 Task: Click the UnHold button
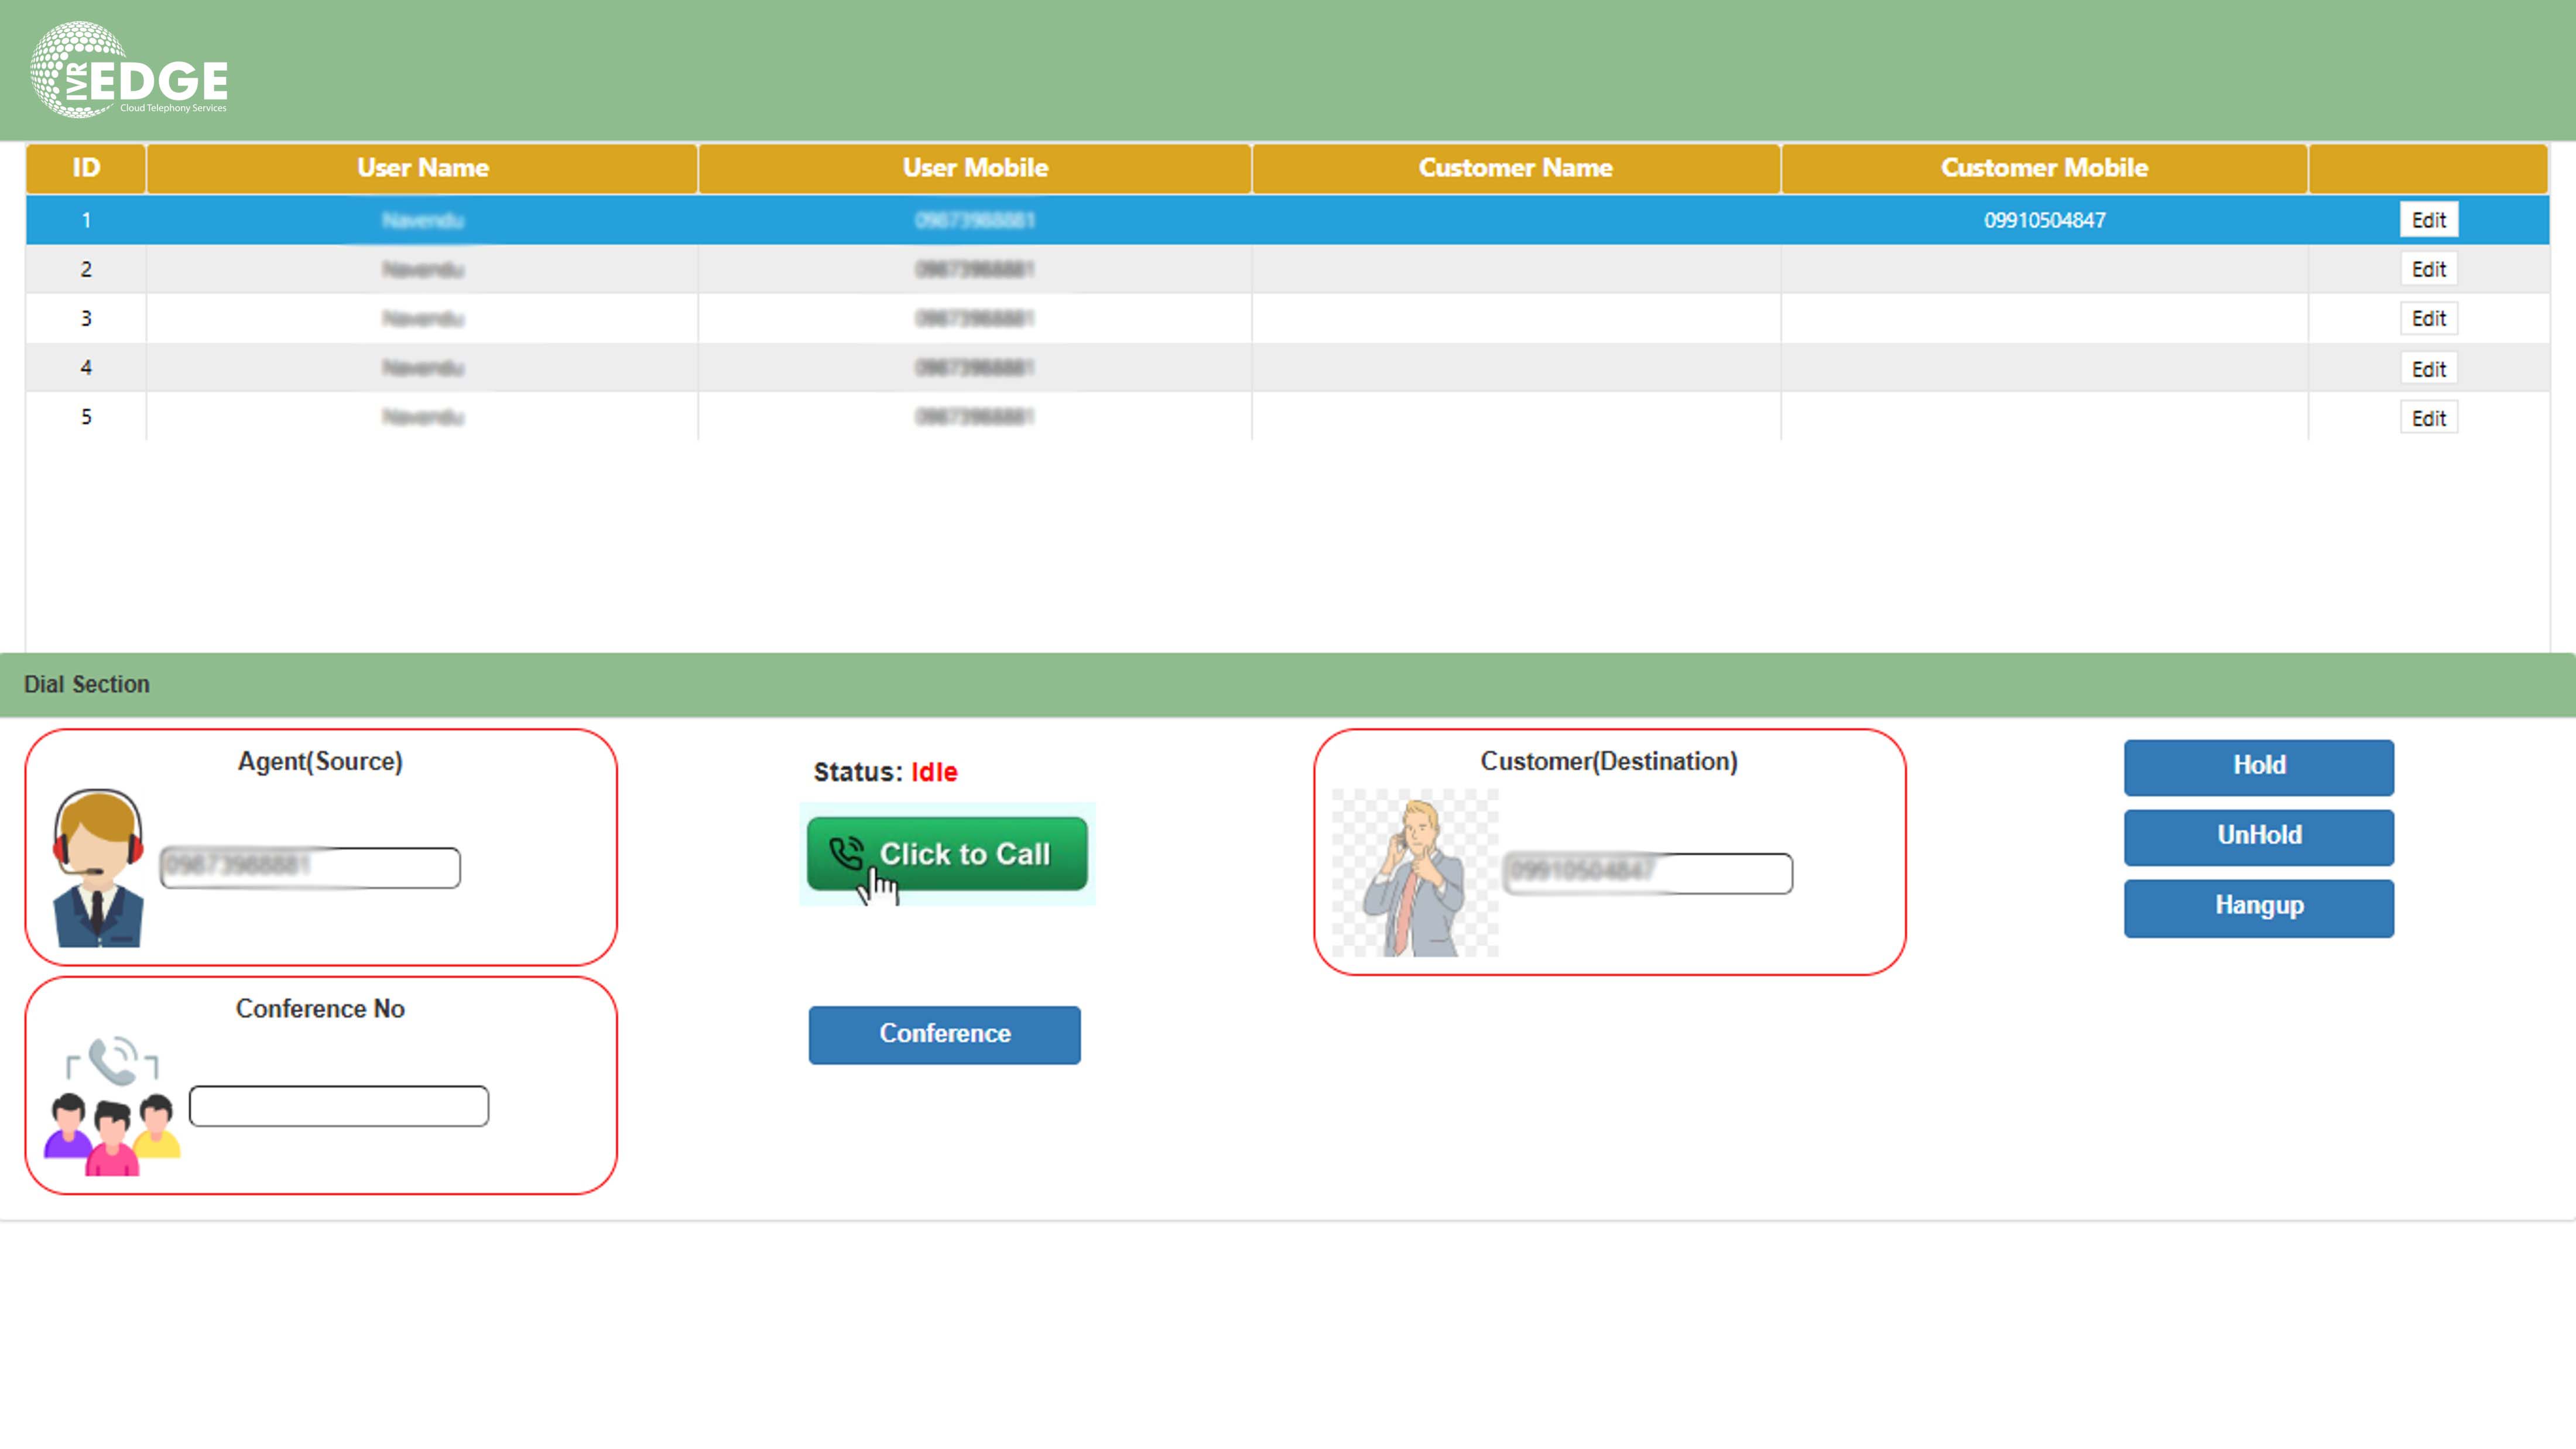(x=2258, y=836)
